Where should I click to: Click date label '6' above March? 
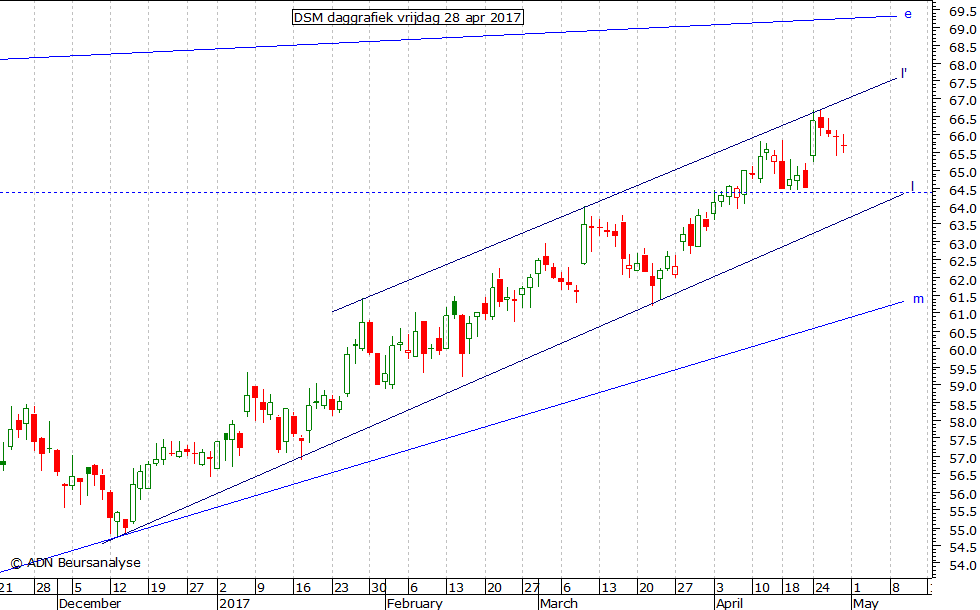pyautogui.click(x=567, y=588)
